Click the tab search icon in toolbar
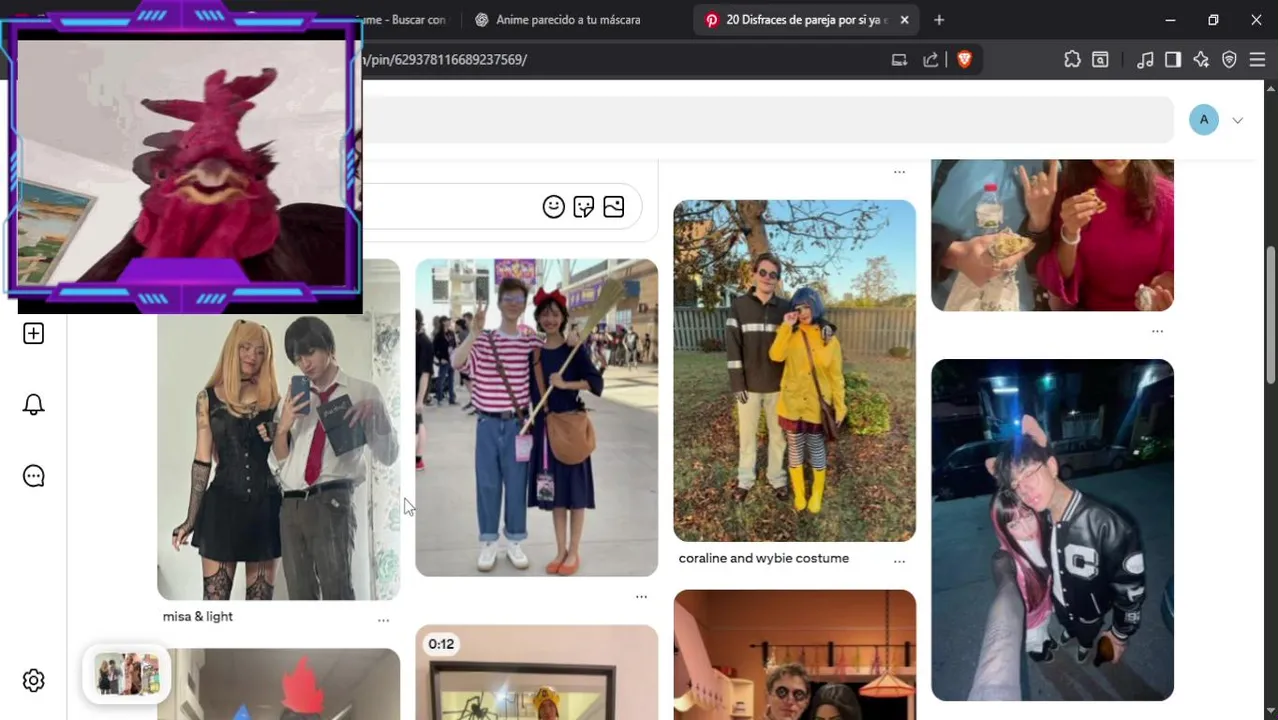The height and width of the screenshot is (720, 1278). pos(1100,60)
